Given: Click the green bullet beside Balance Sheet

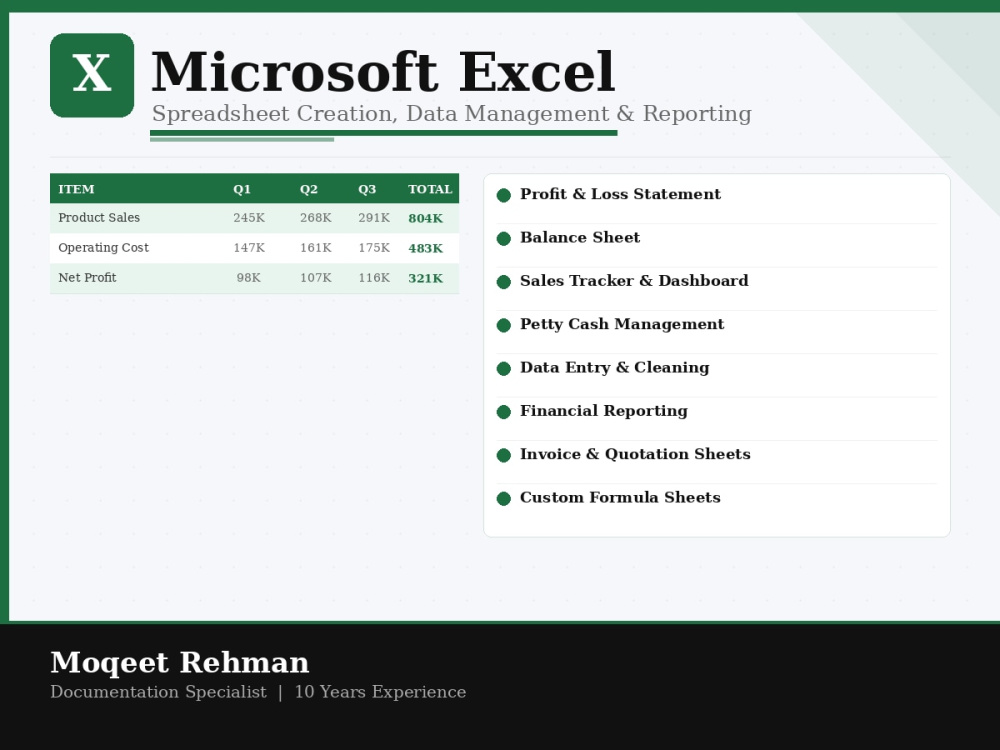Looking at the screenshot, I should click(x=504, y=239).
